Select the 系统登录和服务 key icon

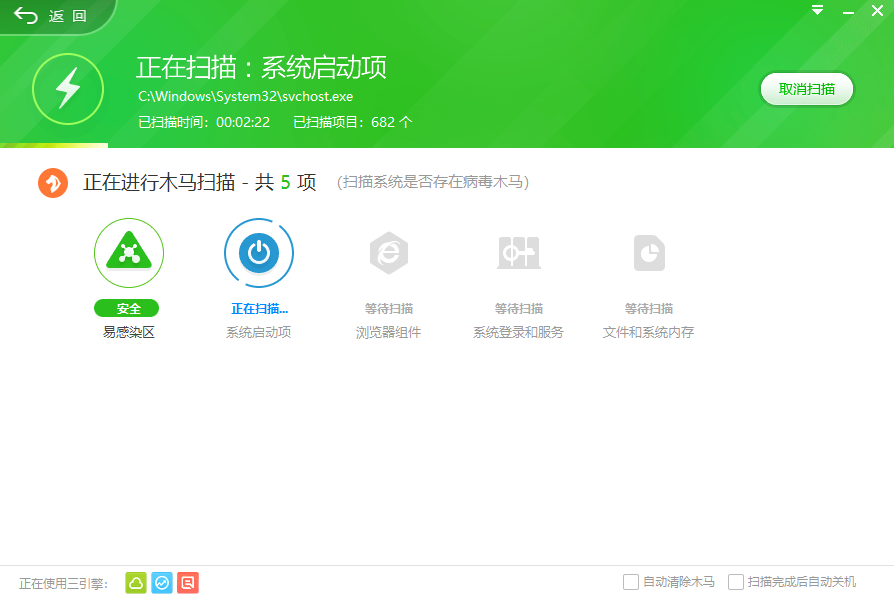[519, 253]
